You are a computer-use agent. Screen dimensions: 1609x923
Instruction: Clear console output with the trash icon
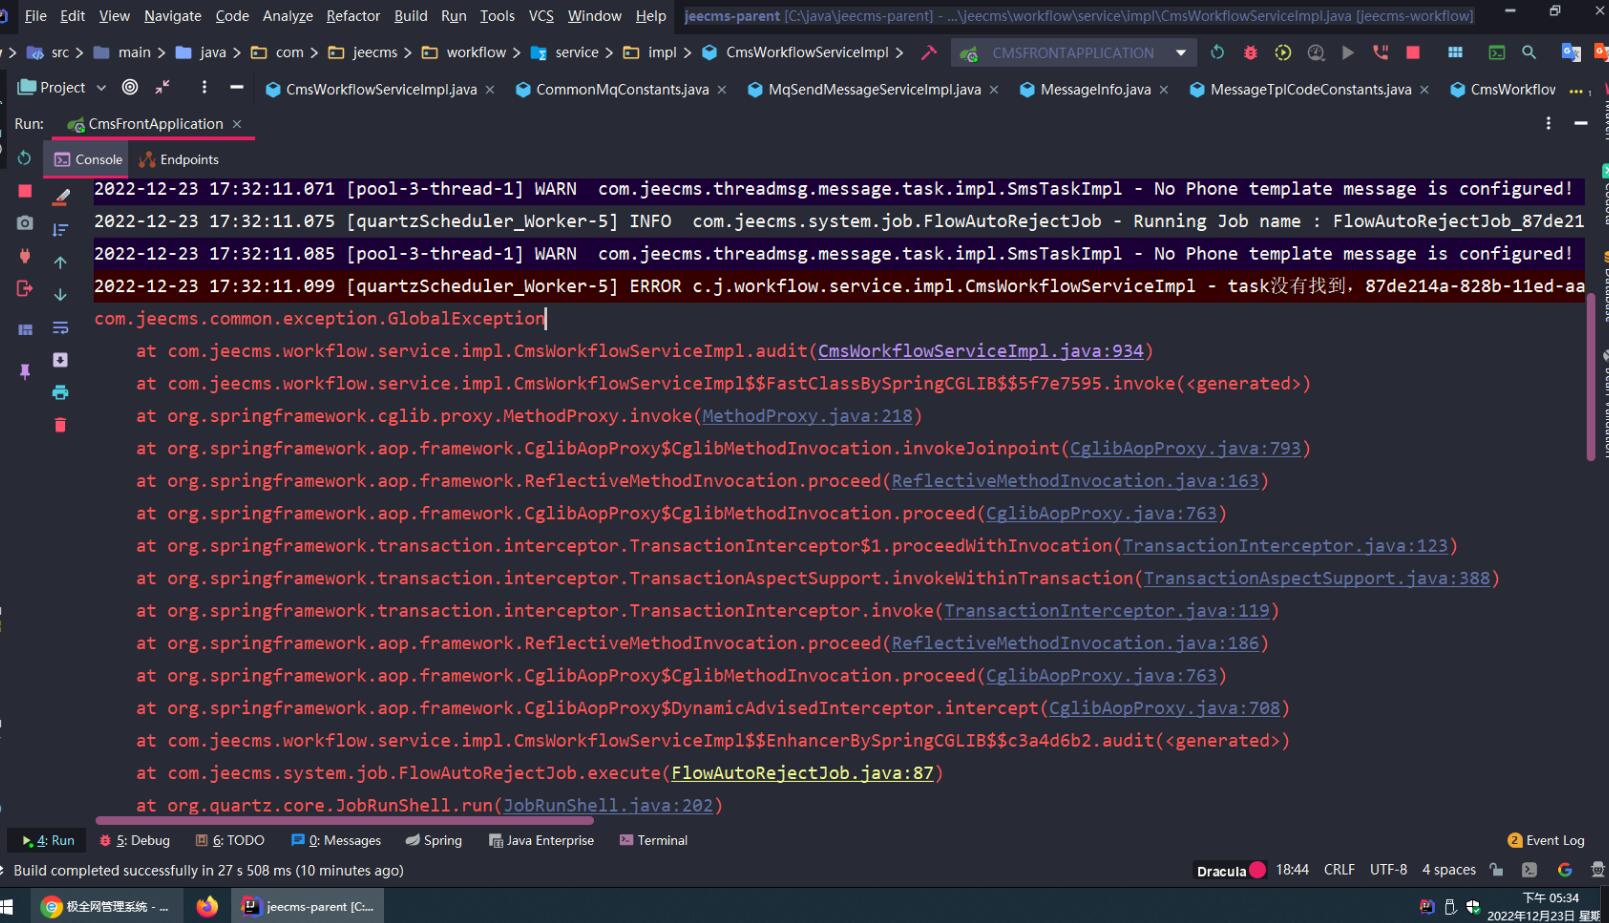60,425
